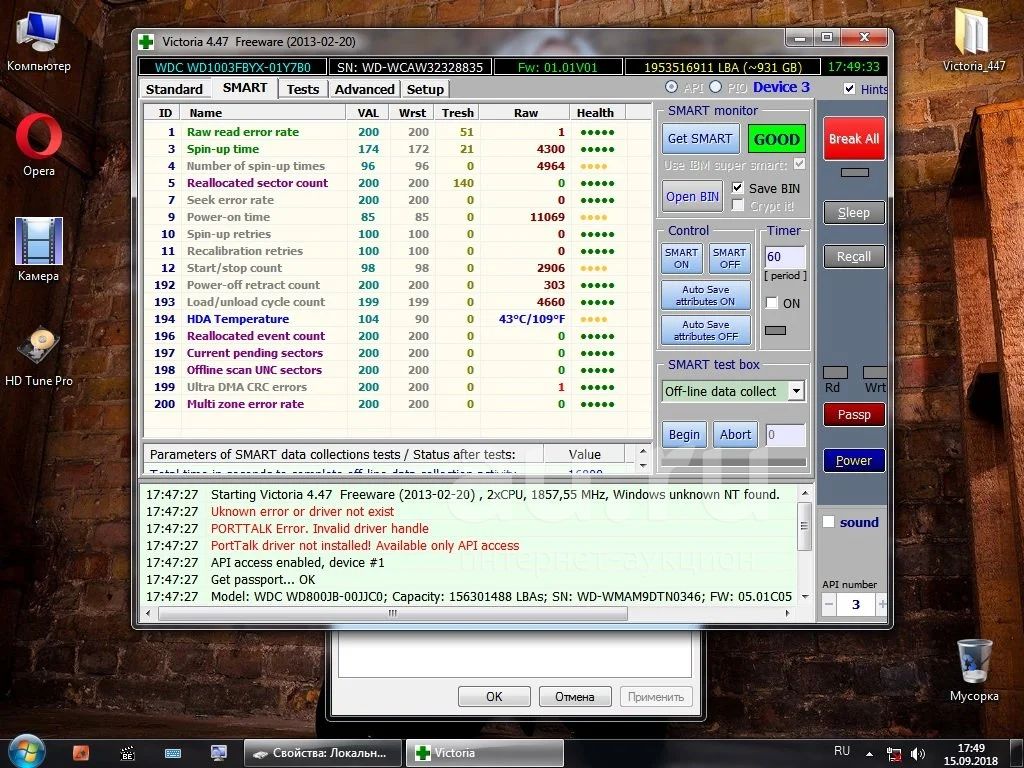
Task: Open the network tray icon
Action: 894,754
